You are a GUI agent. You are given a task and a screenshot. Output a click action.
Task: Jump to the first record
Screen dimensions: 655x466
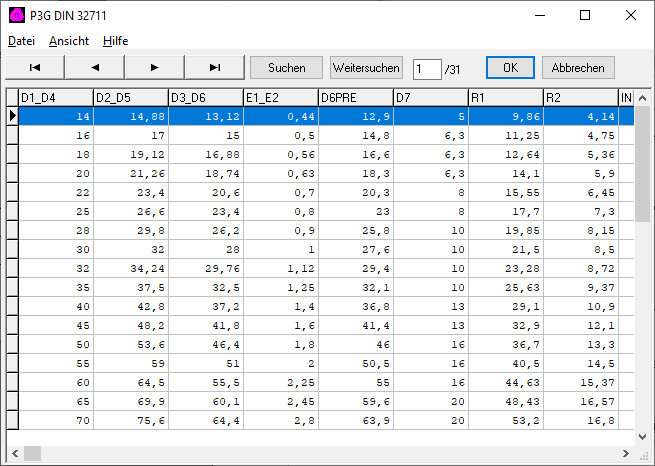[35, 68]
